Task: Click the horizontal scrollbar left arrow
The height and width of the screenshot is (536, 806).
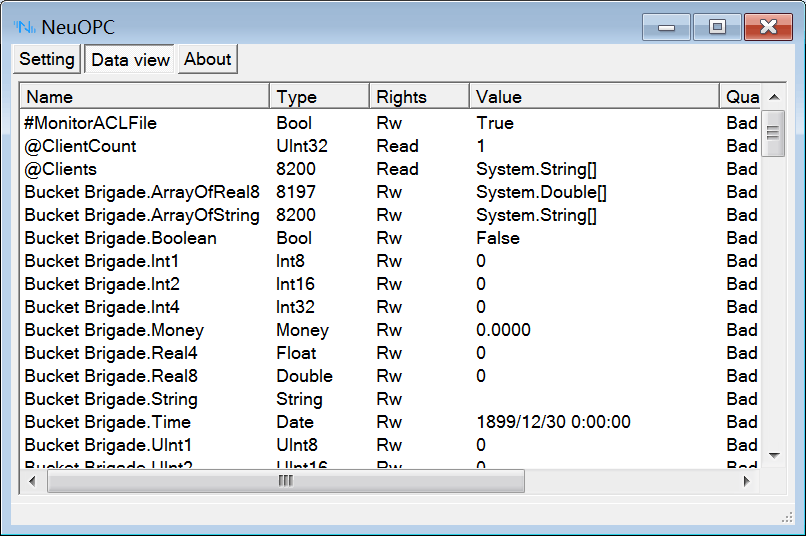Action: tap(32, 481)
